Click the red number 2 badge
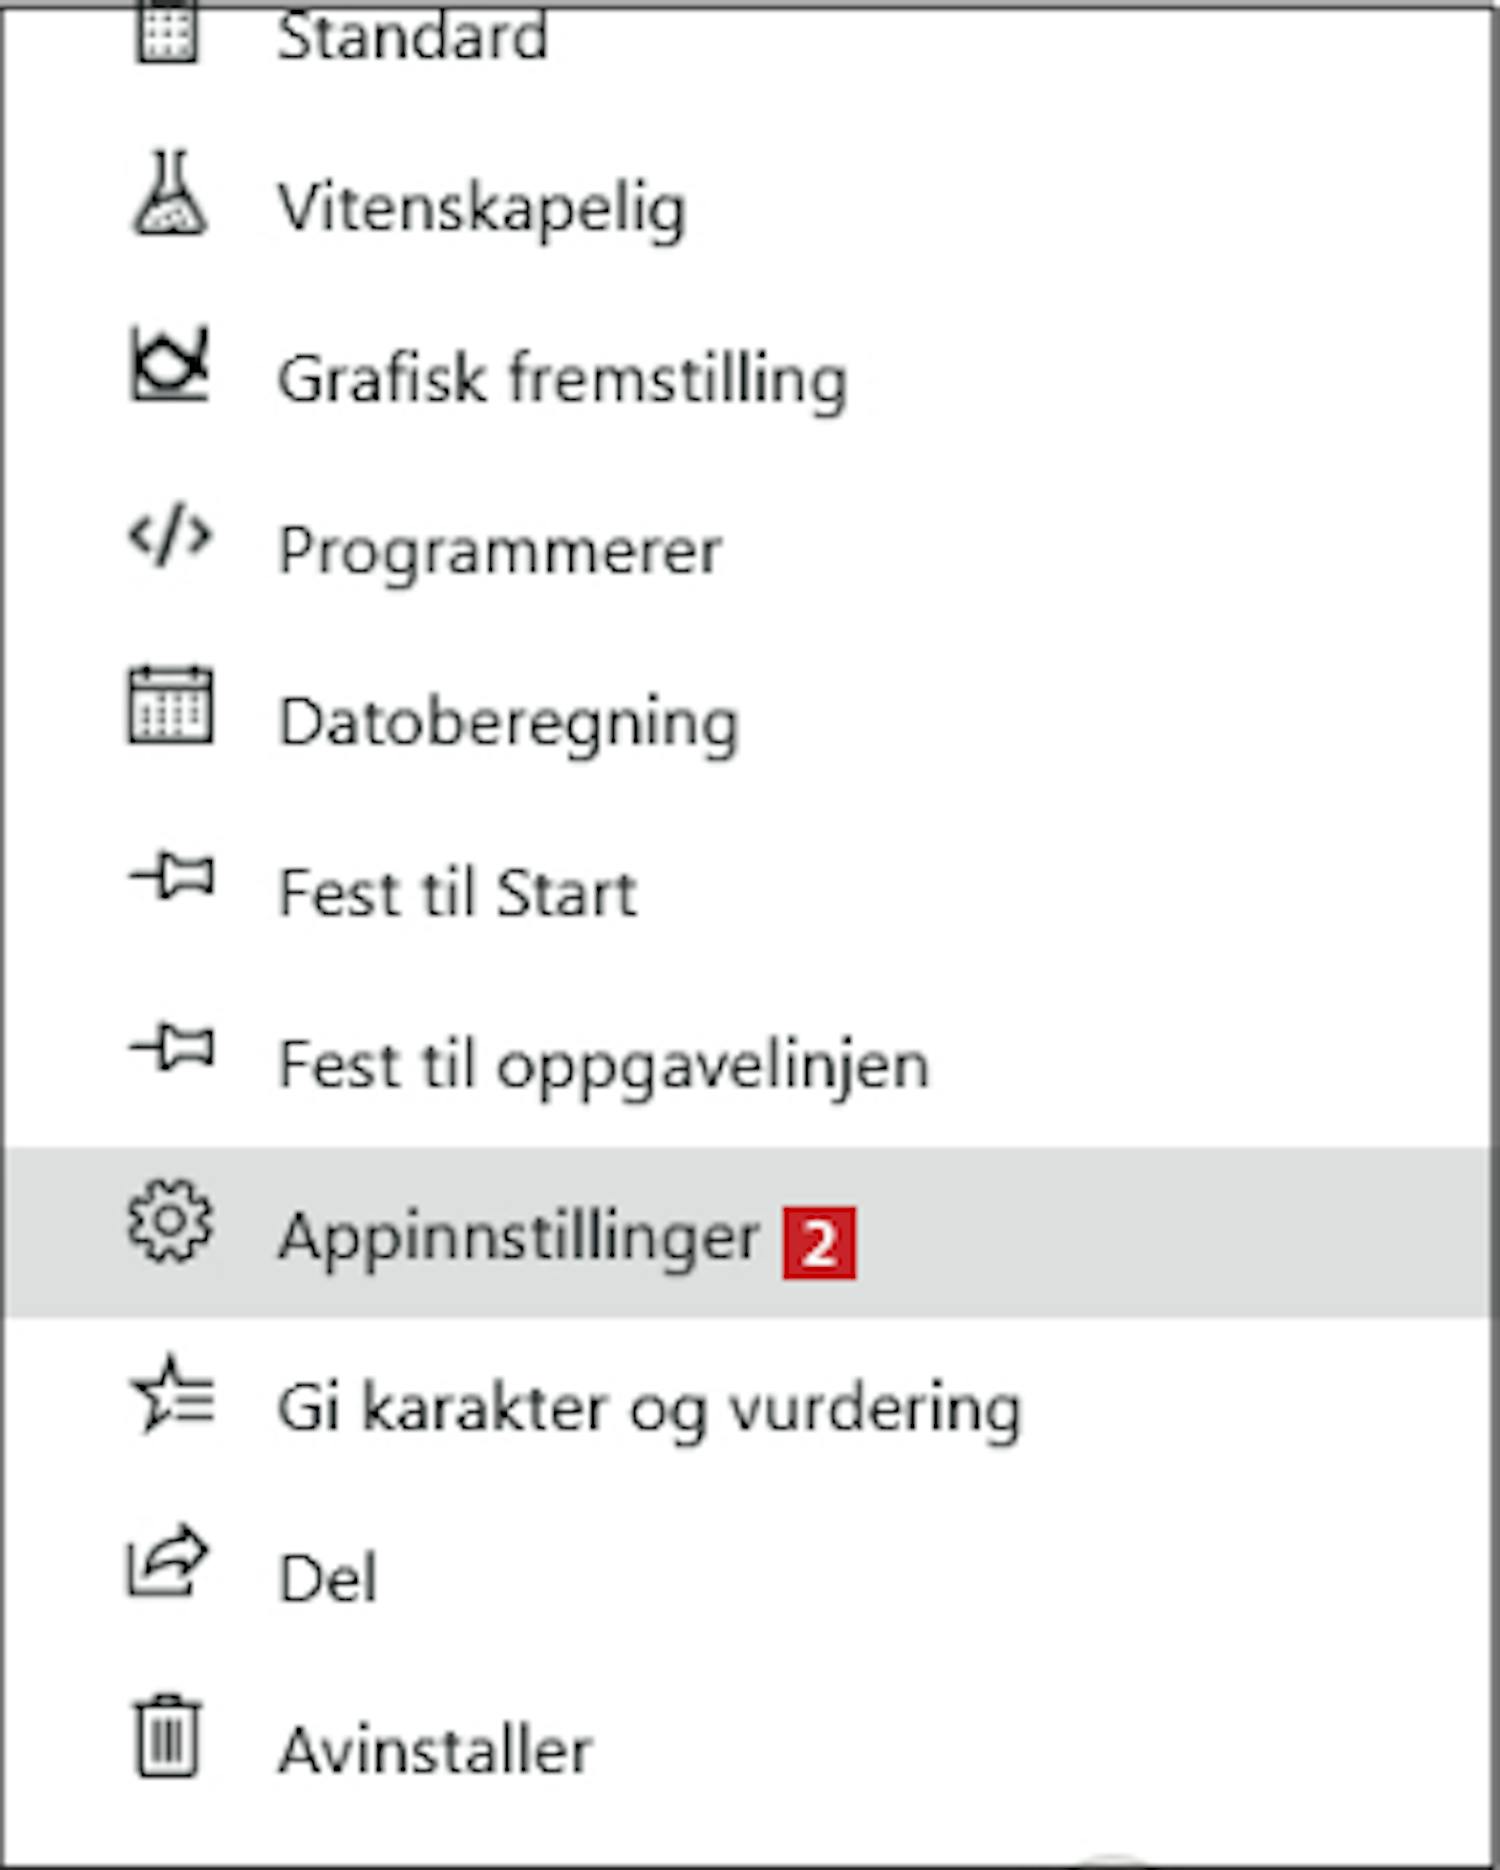The height and width of the screenshot is (1870, 1500). [819, 1243]
